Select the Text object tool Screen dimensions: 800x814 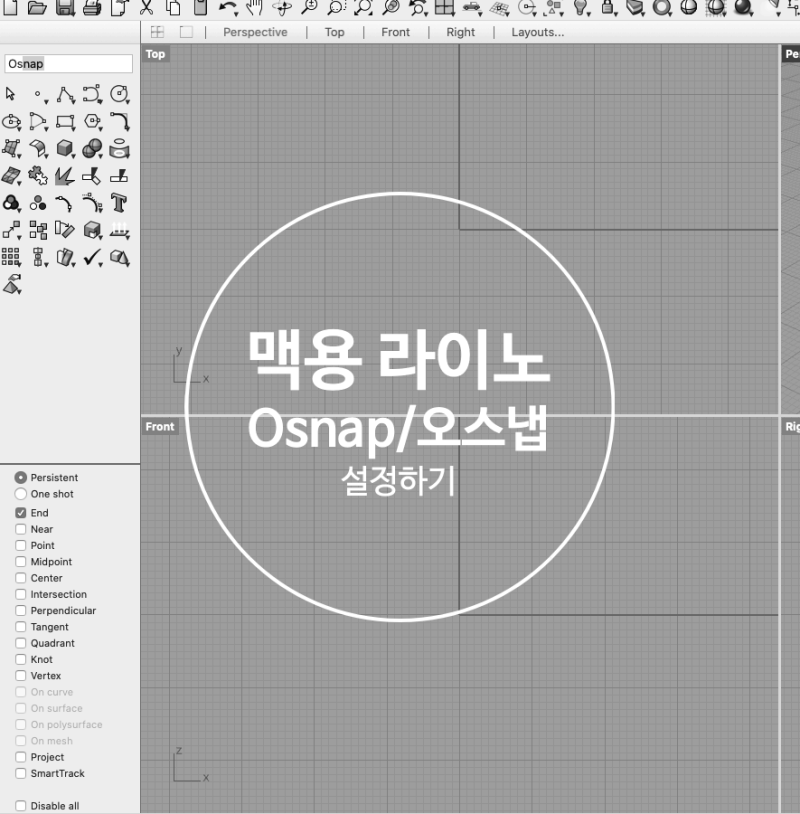[119, 202]
